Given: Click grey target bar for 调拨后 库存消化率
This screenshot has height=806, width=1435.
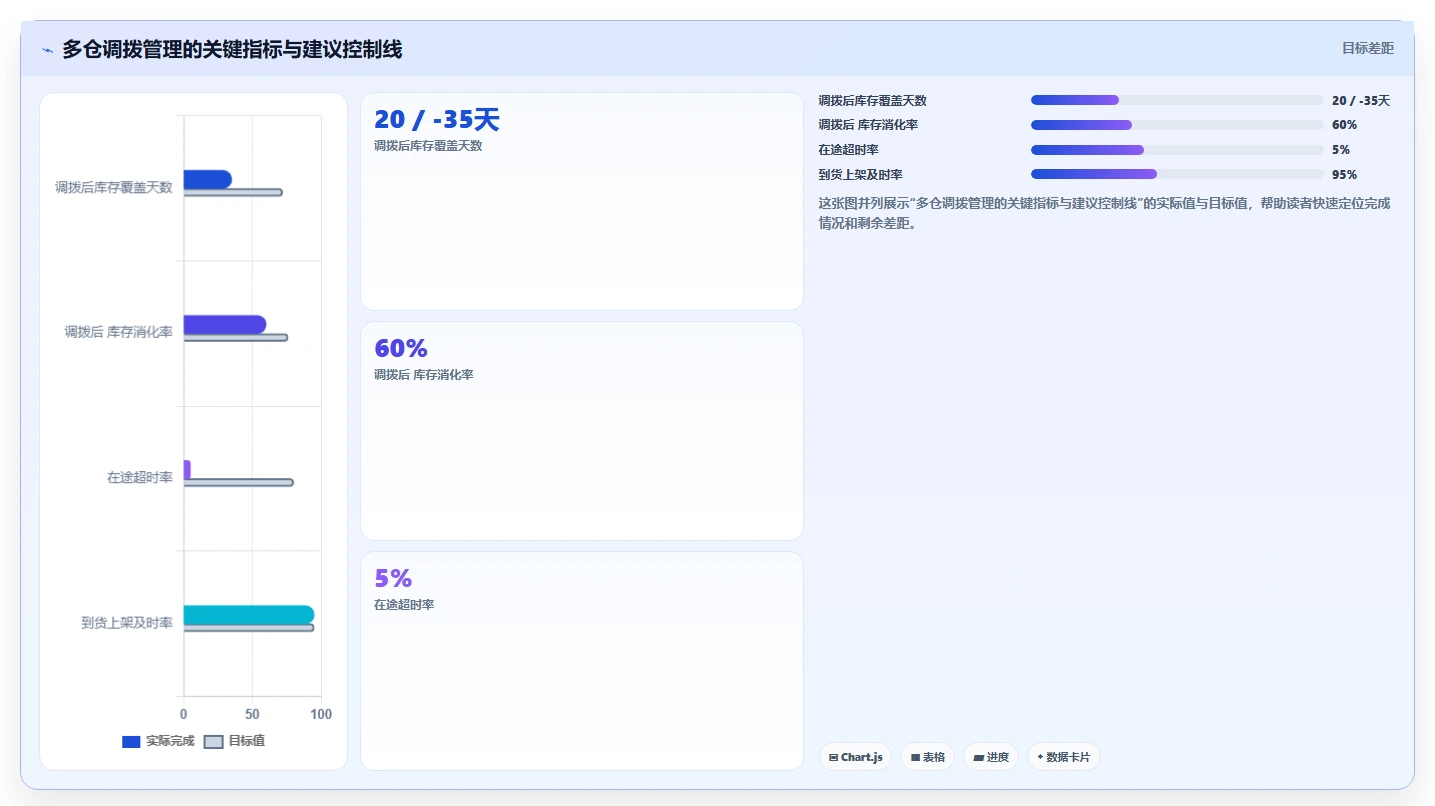Looking at the screenshot, I should point(236,337).
